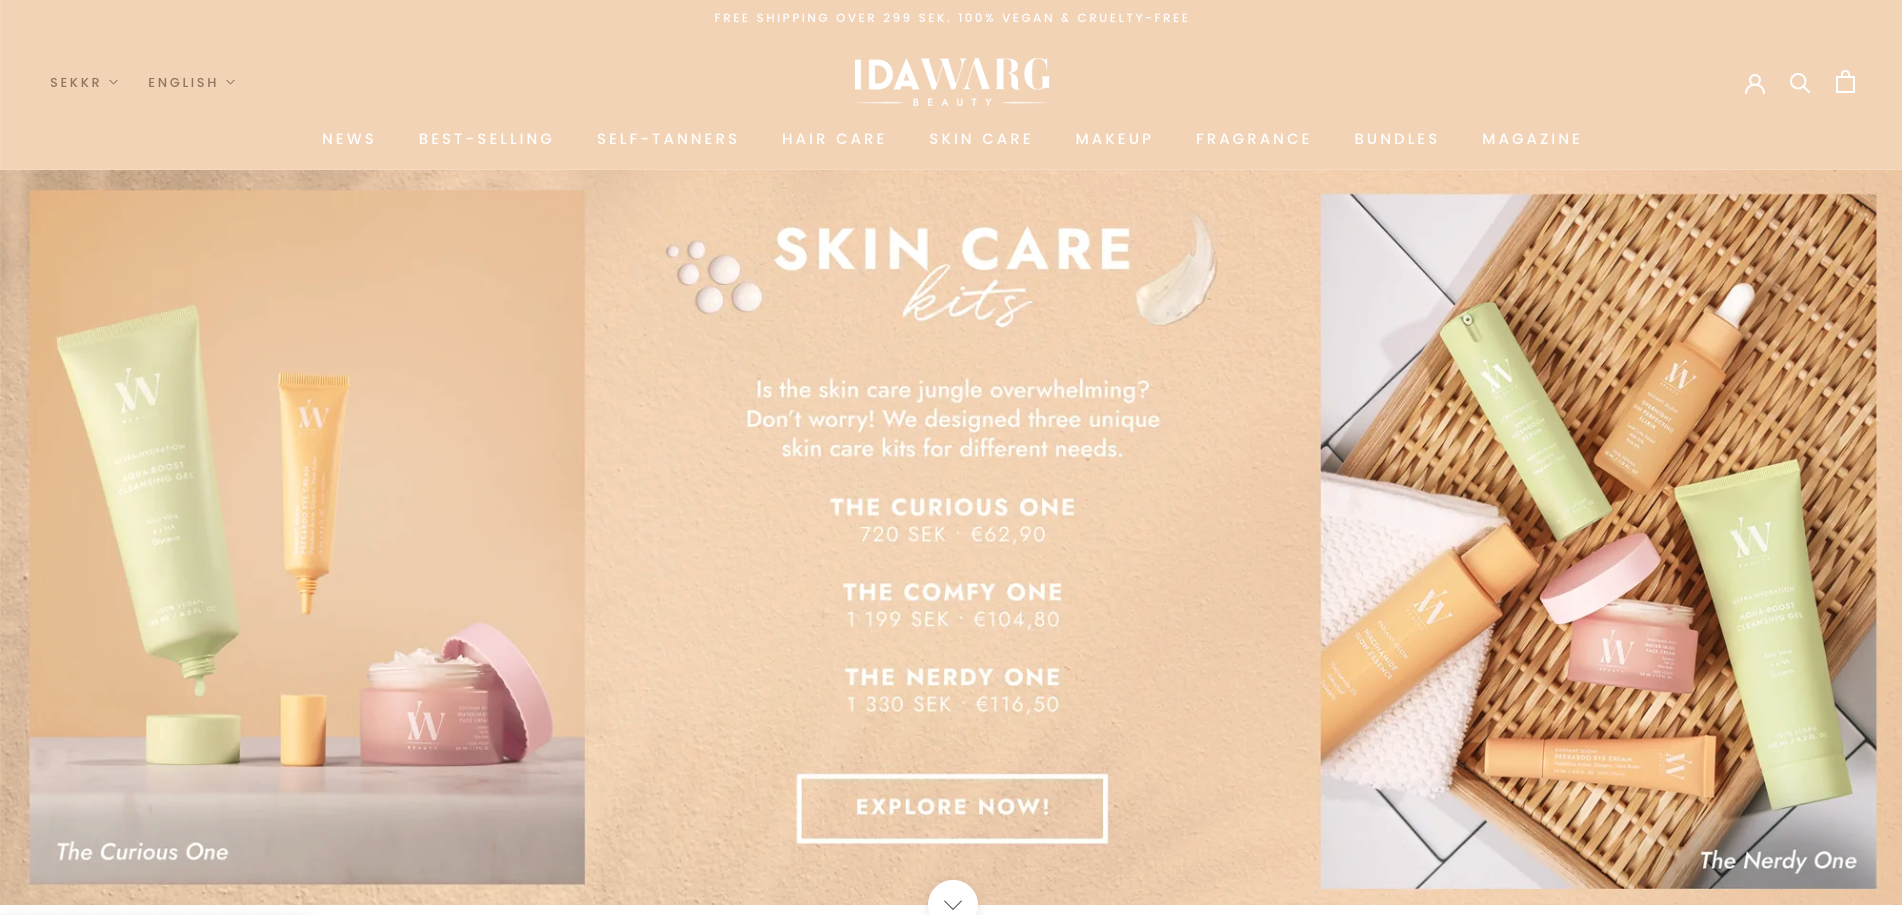Go to Hair Care category
The width and height of the screenshot is (1902, 915).
[x=834, y=139]
